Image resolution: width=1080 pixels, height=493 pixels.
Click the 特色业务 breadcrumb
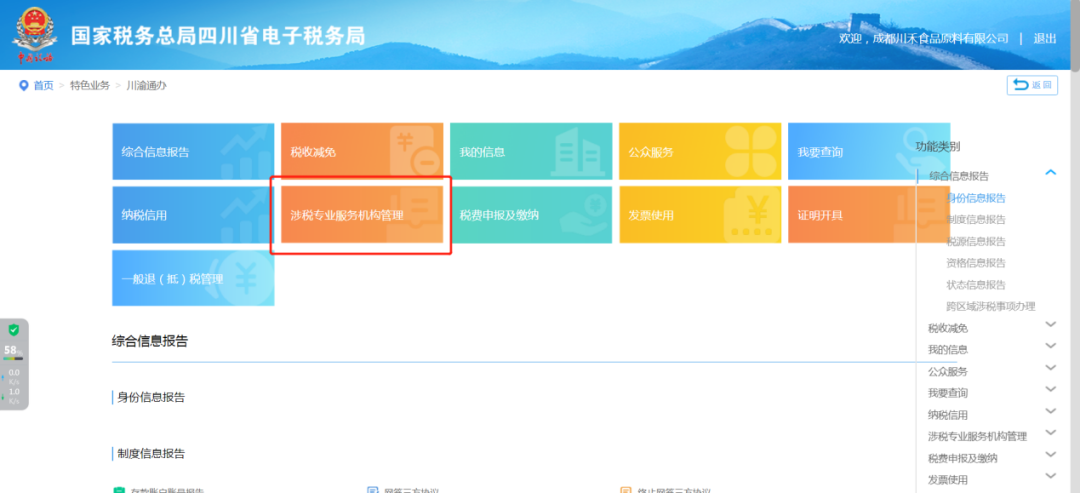[90, 85]
